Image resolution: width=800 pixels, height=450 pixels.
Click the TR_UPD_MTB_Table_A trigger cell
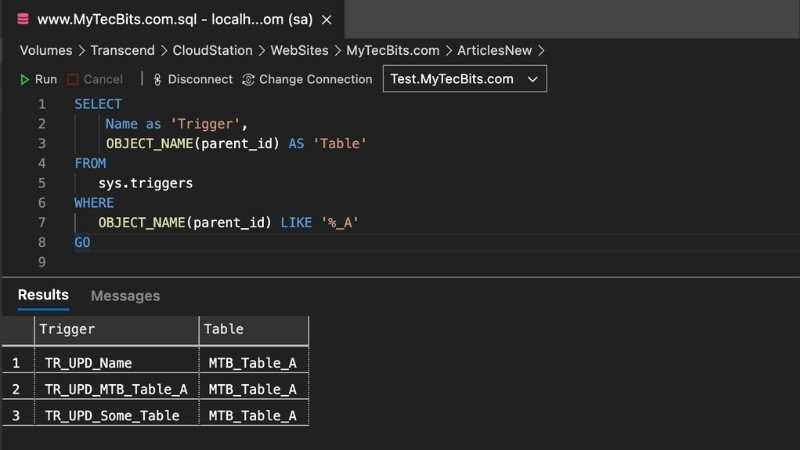click(116, 389)
